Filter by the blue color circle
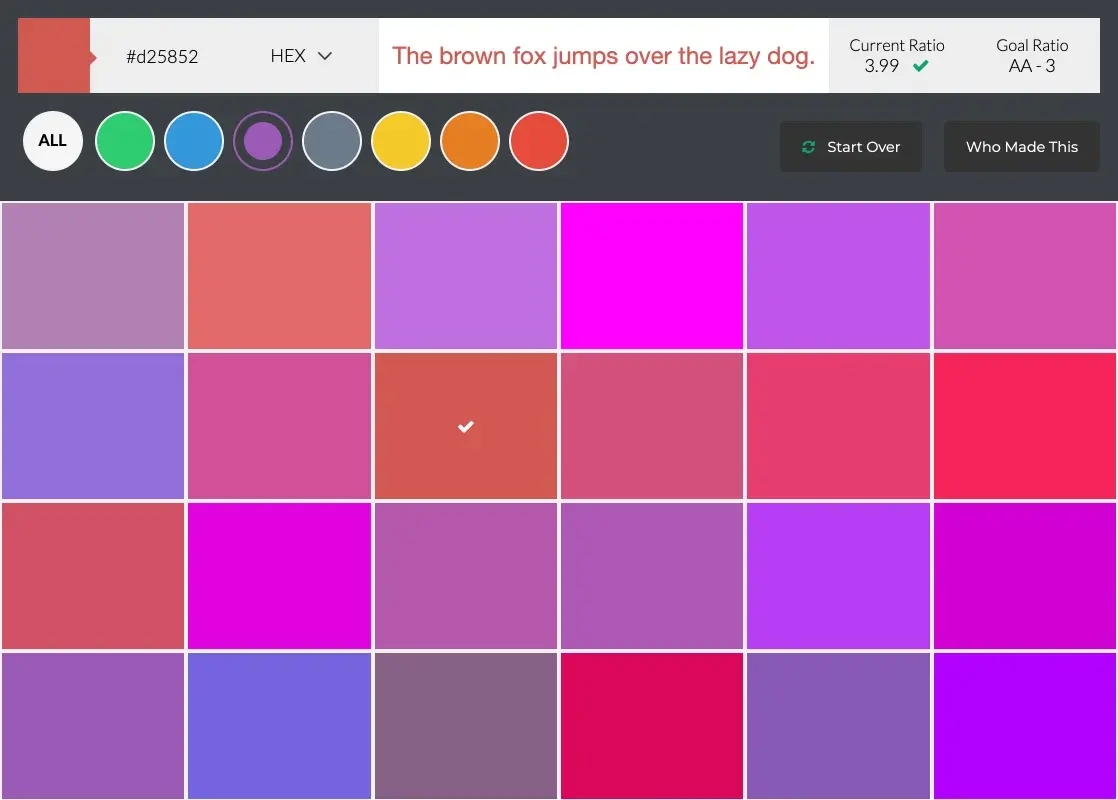Image resolution: width=1118 pixels, height=800 pixels. point(194,140)
